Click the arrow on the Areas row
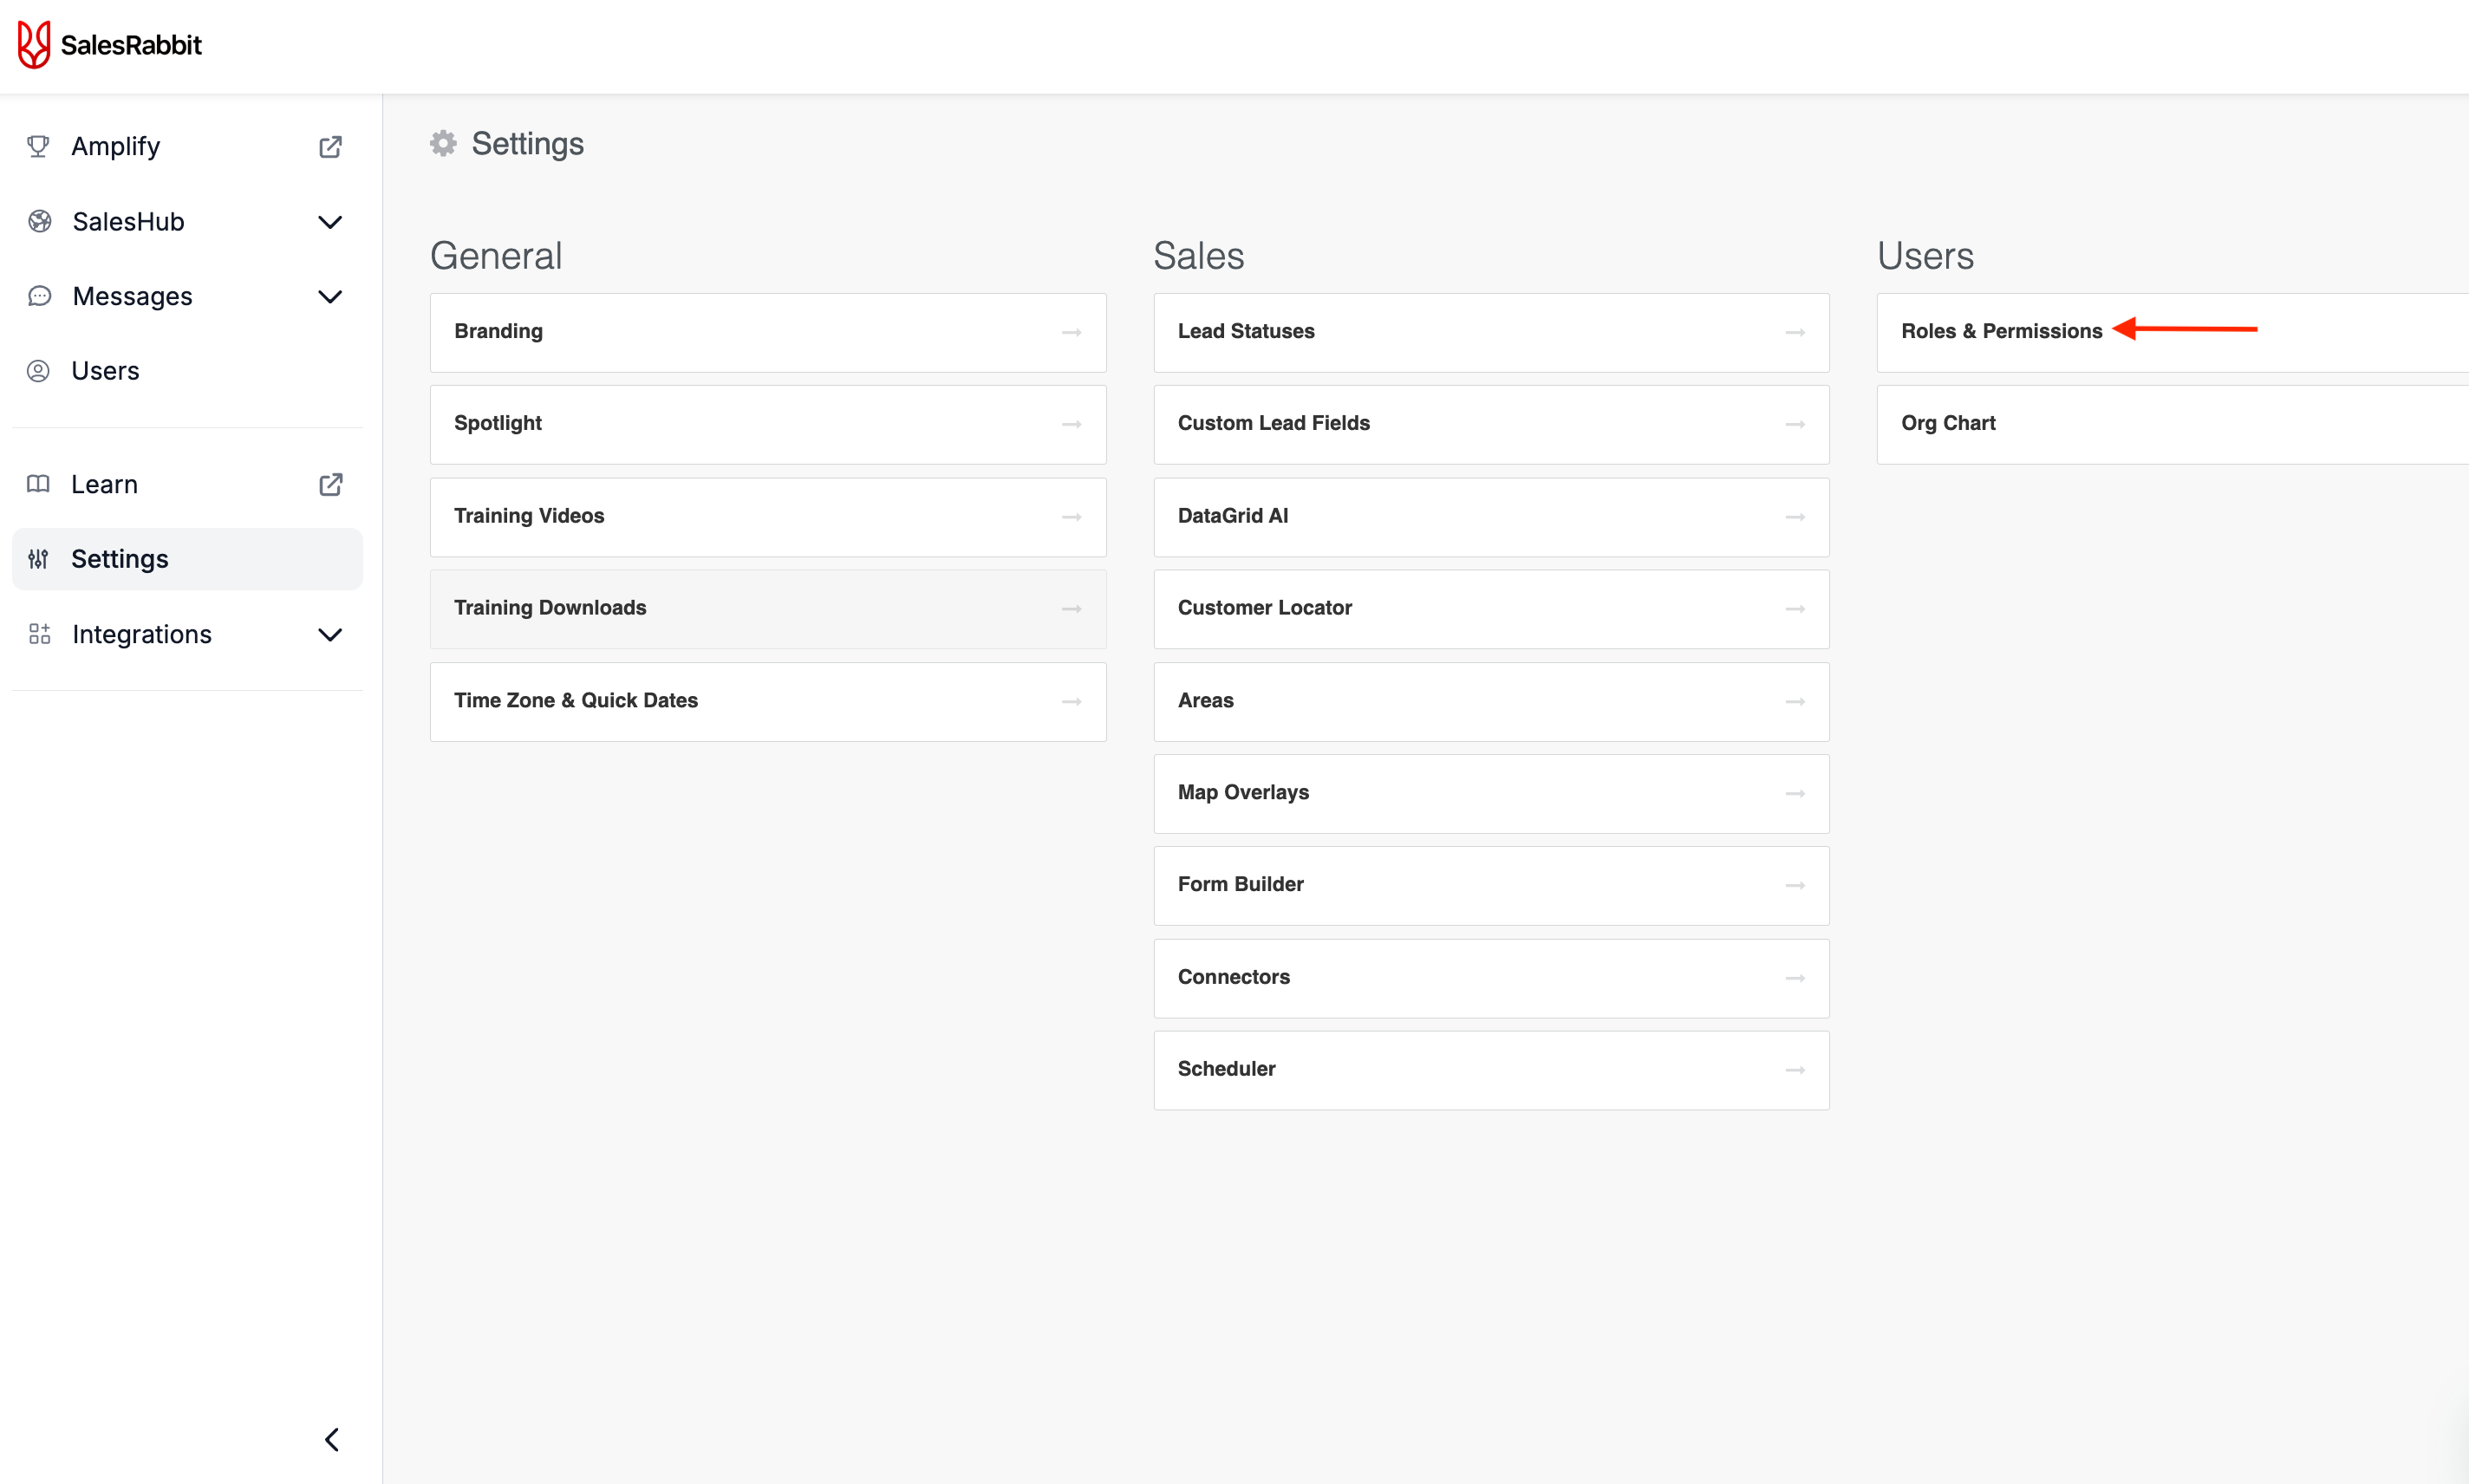Viewport: 2469px width, 1484px height. pyautogui.click(x=1795, y=702)
